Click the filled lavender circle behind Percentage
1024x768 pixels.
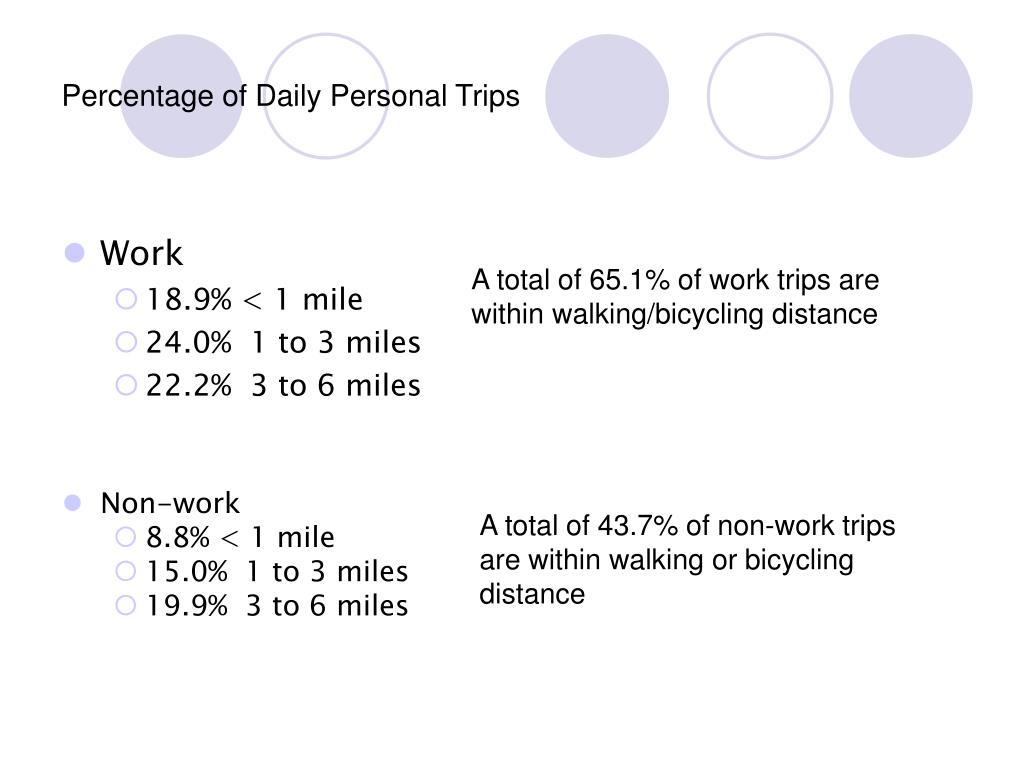(x=182, y=96)
